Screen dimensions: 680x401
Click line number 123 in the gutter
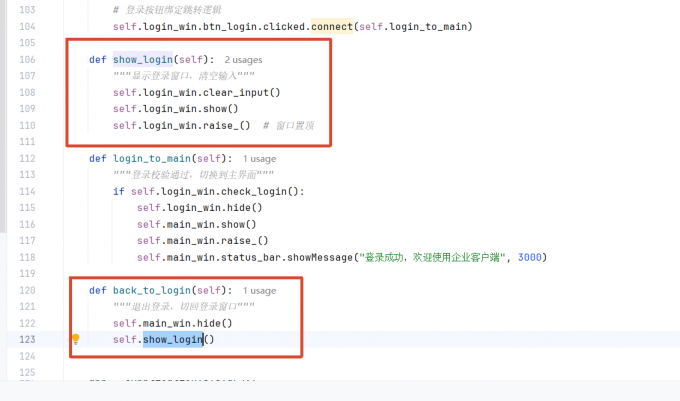27,339
